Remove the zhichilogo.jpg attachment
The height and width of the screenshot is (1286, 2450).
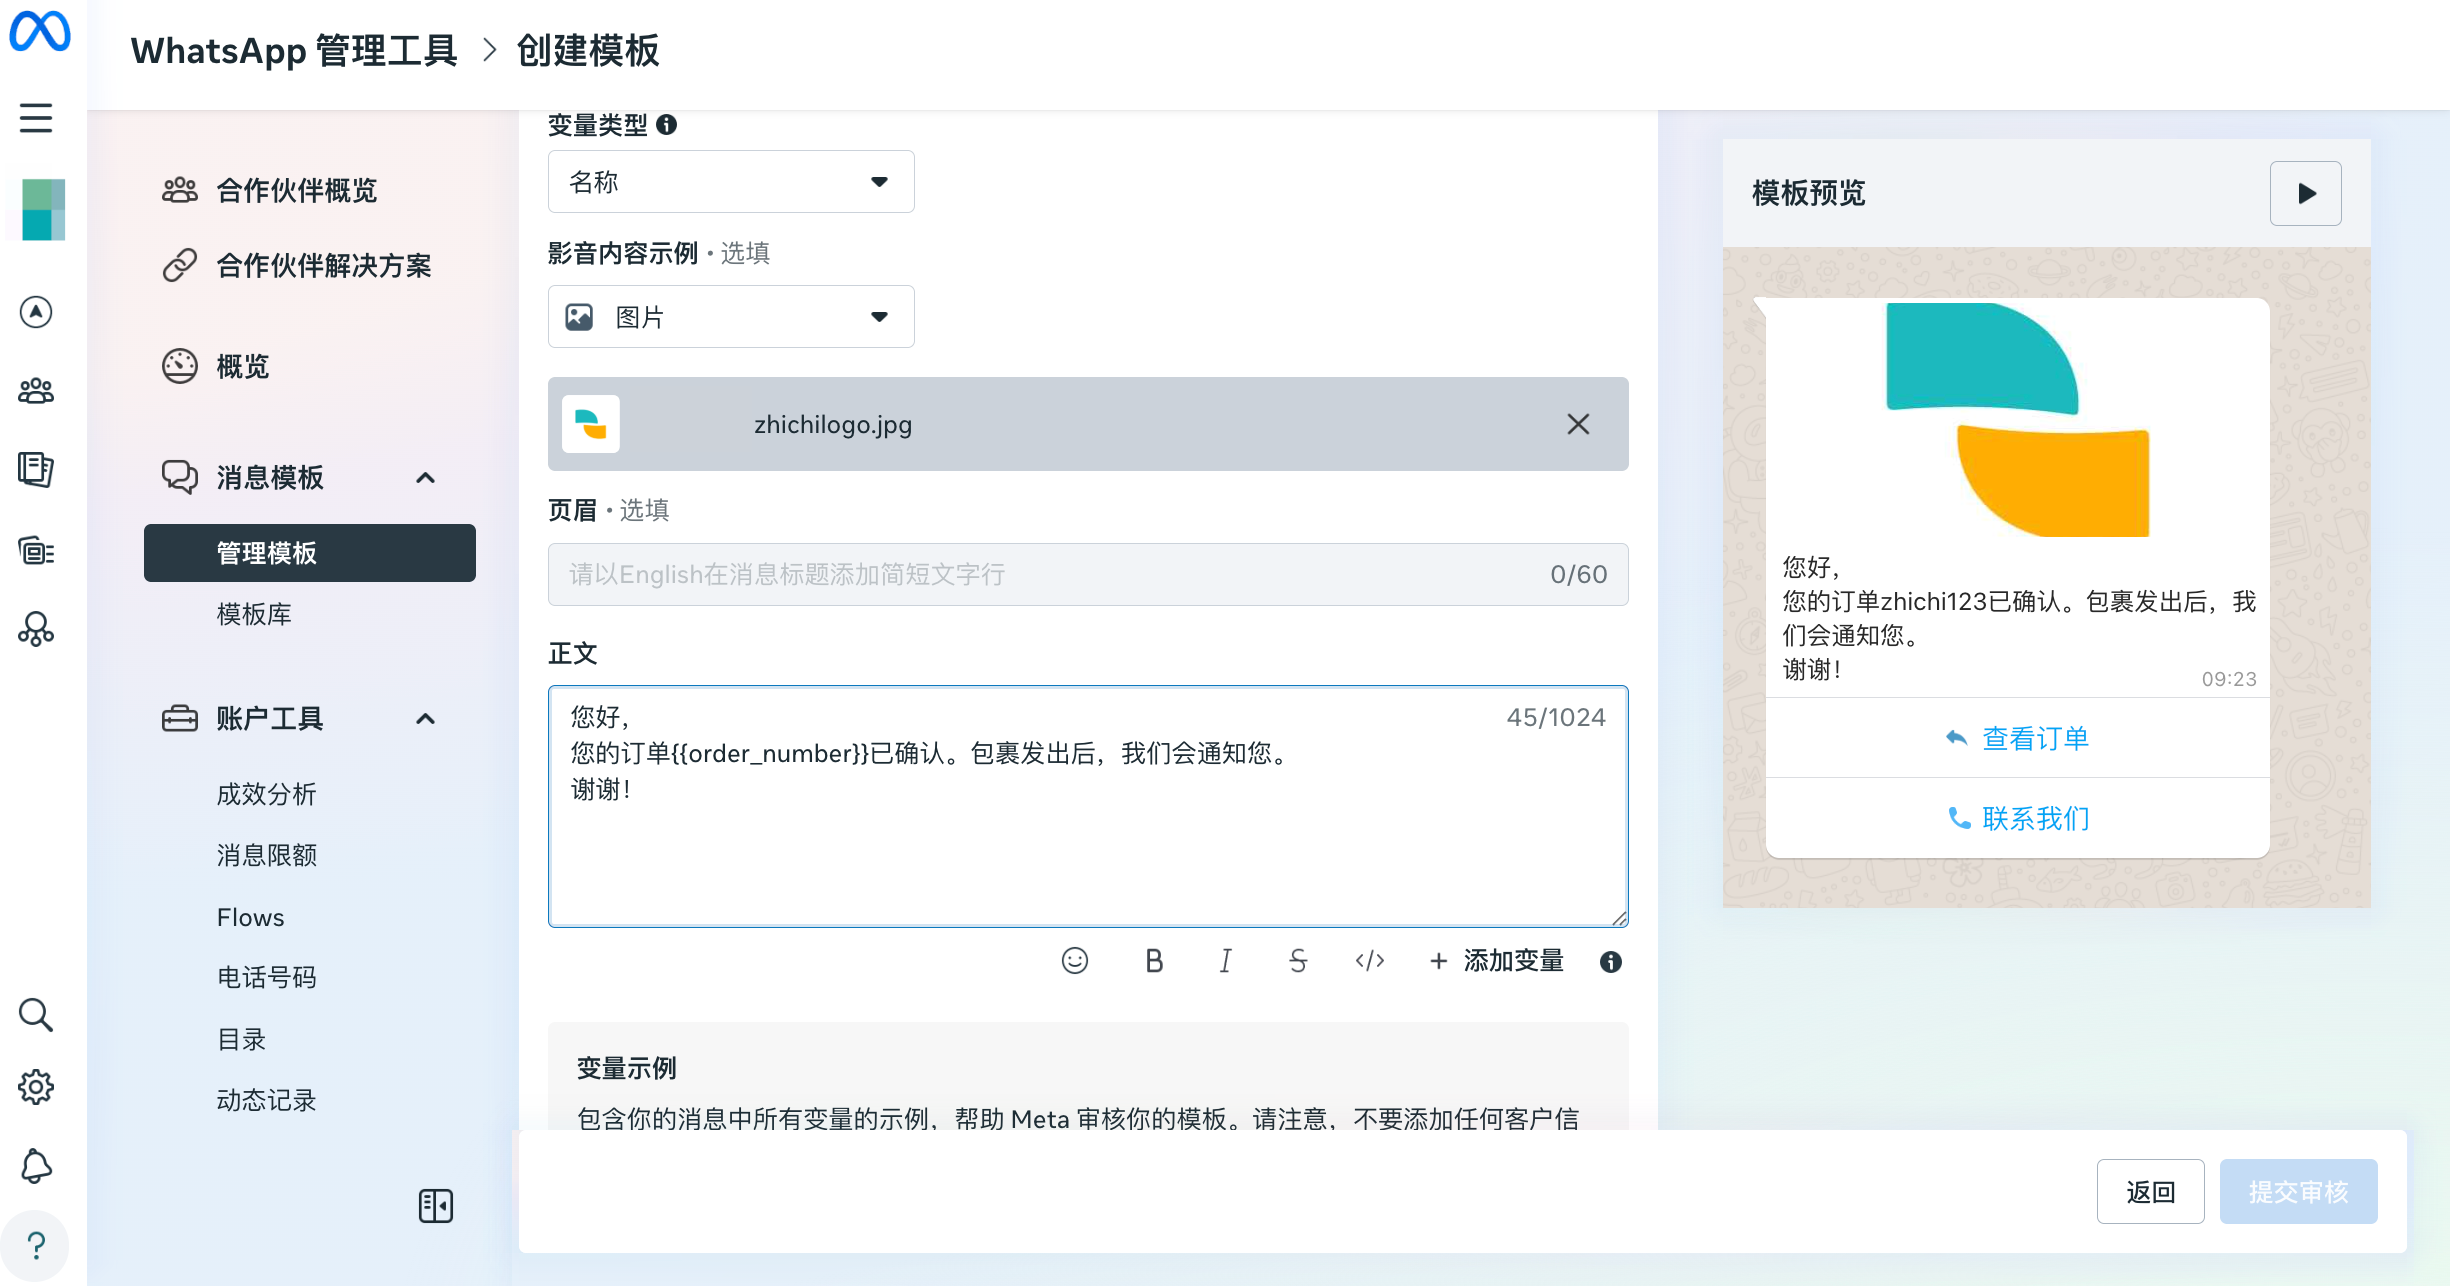[x=1578, y=424]
